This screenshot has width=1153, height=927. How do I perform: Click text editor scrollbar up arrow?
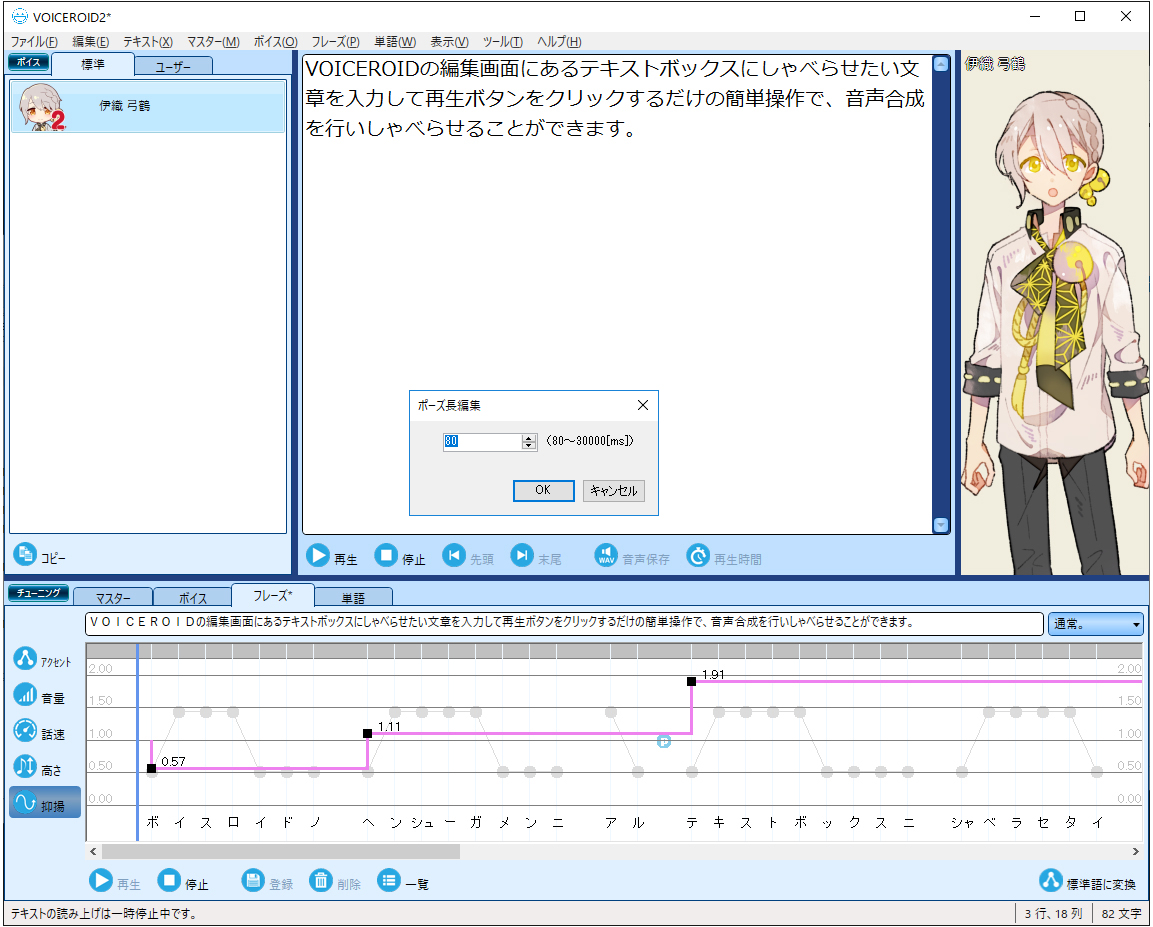click(x=941, y=65)
